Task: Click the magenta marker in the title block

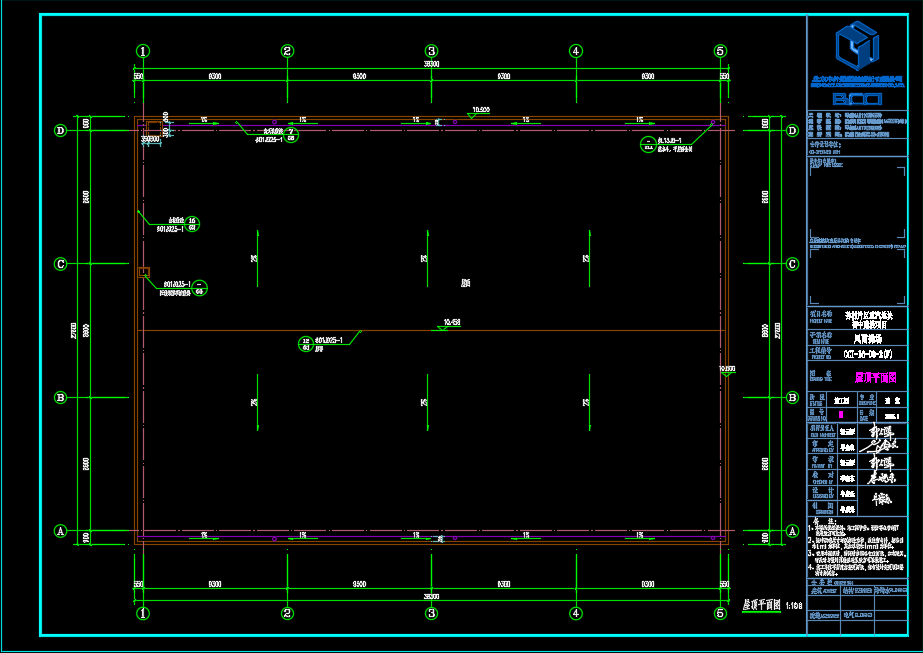Action: pyautogui.click(x=841, y=415)
